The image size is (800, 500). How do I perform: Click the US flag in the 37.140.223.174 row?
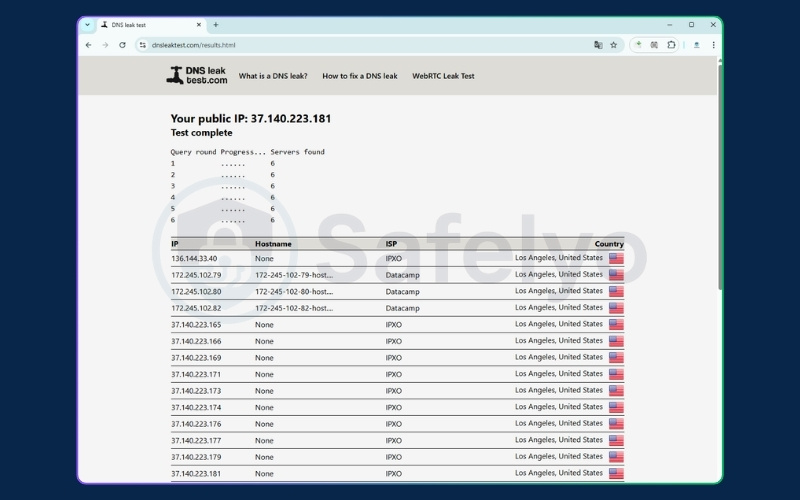click(616, 407)
